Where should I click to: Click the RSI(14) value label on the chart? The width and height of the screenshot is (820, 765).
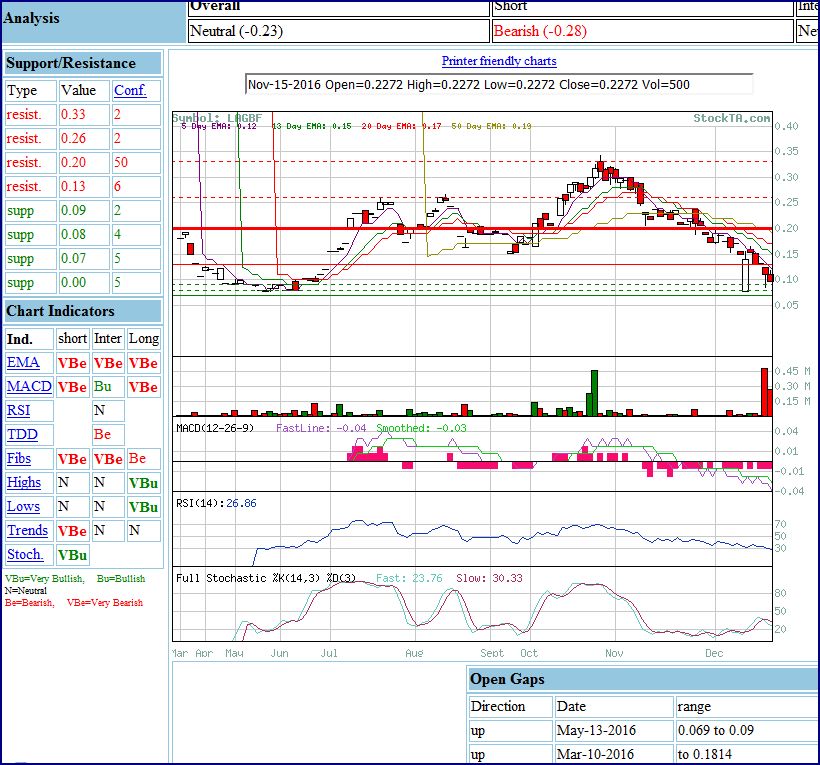coord(216,503)
